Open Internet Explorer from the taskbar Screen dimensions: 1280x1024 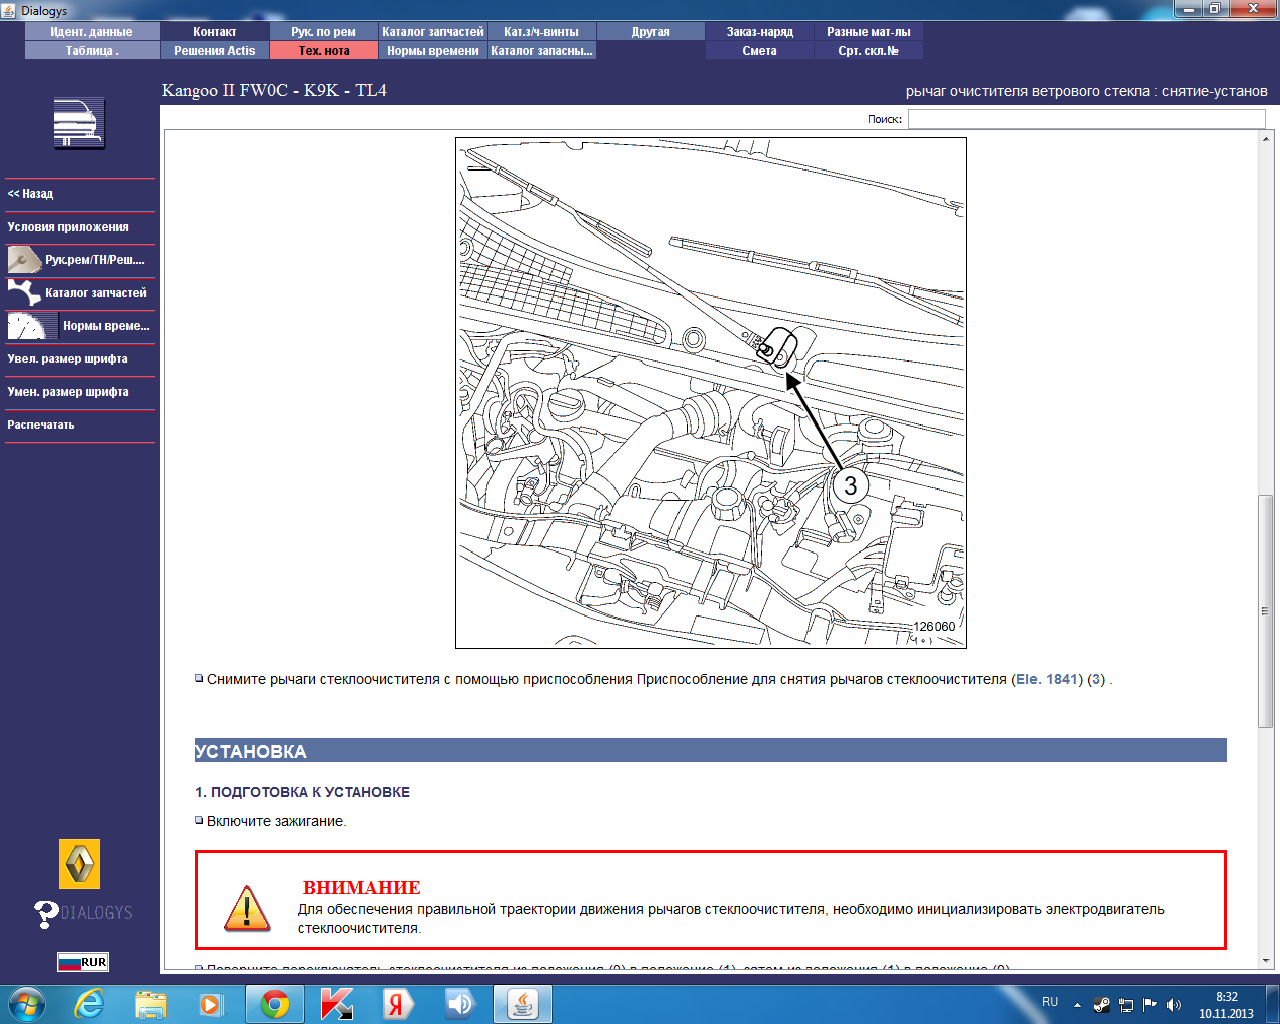pos(89,1003)
